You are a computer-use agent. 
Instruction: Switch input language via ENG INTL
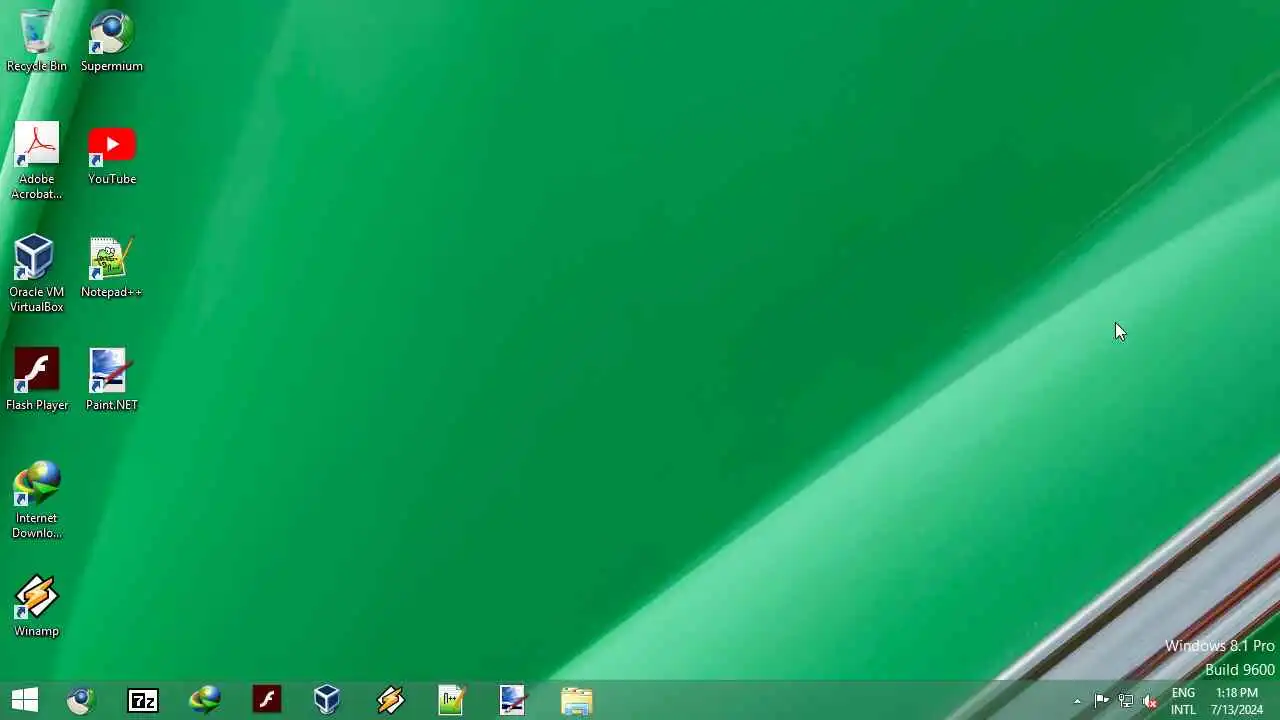[x=1183, y=701]
